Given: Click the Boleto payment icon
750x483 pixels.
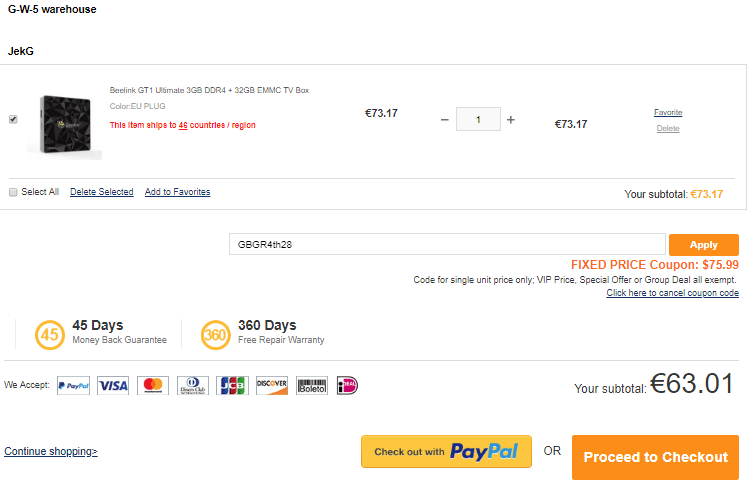Looking at the screenshot, I should click(311, 385).
